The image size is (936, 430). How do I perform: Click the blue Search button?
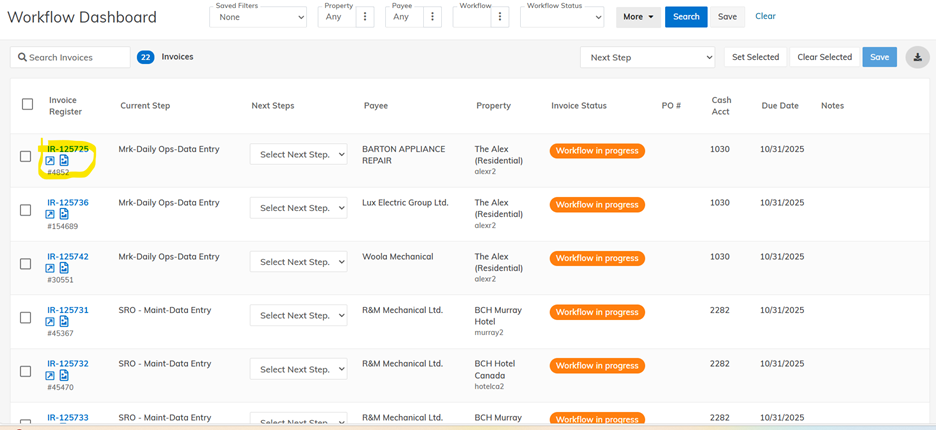tap(686, 17)
